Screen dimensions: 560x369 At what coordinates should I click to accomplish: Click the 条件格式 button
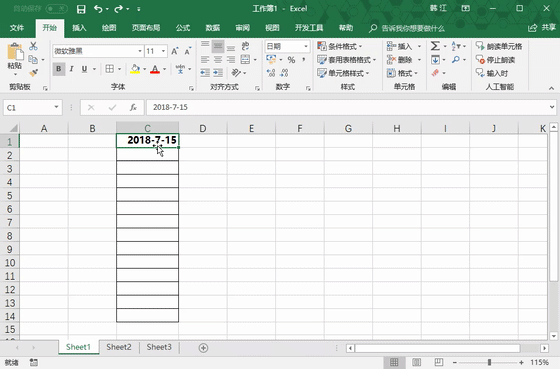pyautogui.click(x=340, y=46)
